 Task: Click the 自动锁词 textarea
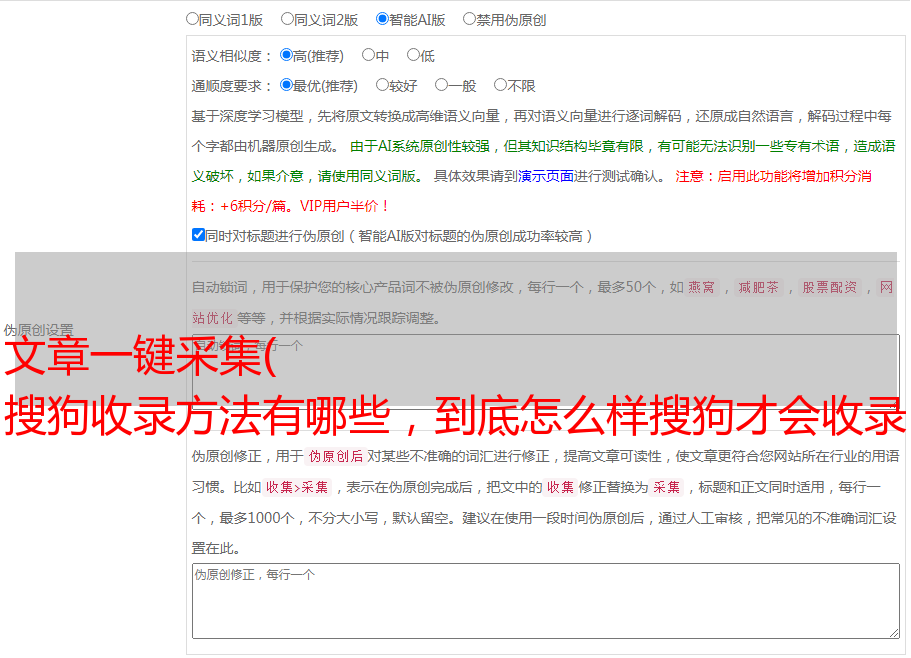point(546,370)
